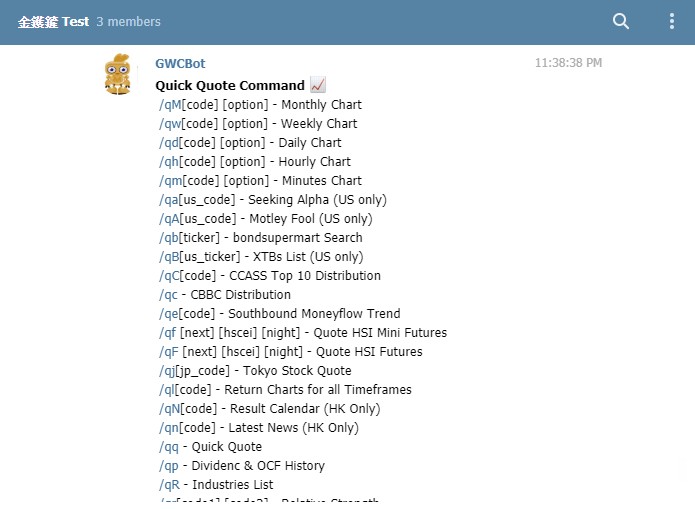The height and width of the screenshot is (509, 695).
Task: Click the /qM Monthly Chart command
Action: pos(170,105)
